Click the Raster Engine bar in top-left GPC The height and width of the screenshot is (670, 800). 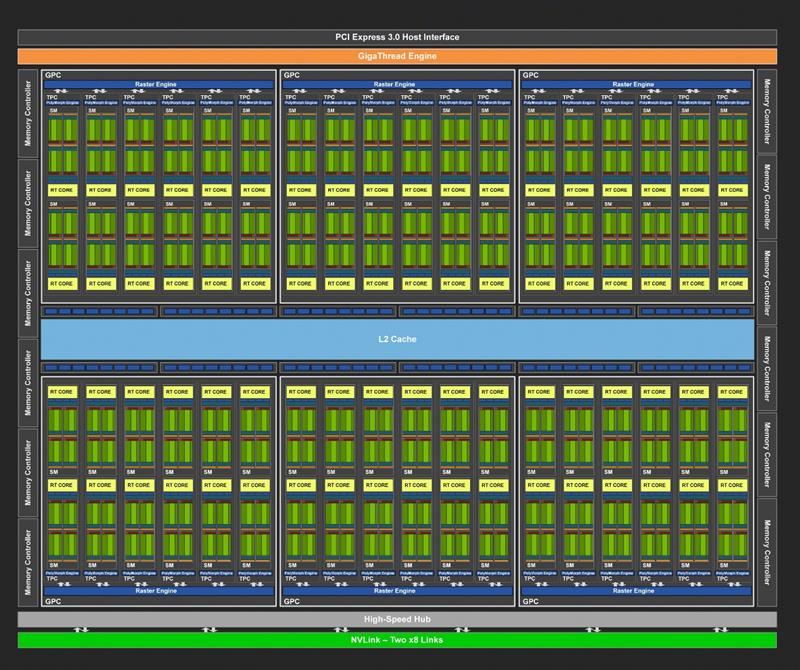click(x=158, y=85)
